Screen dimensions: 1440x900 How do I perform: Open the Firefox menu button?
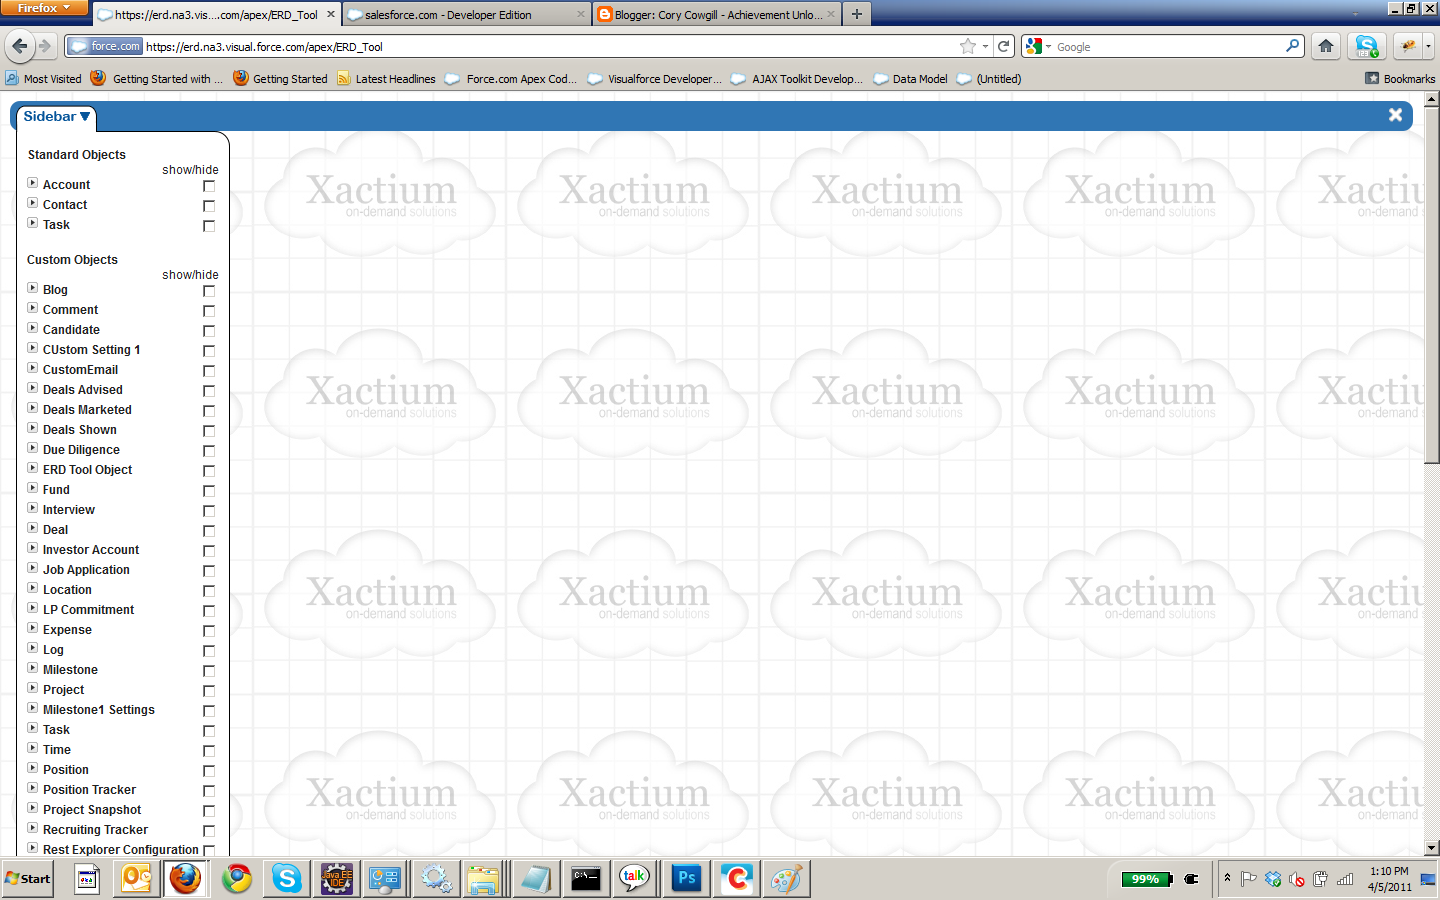click(45, 8)
